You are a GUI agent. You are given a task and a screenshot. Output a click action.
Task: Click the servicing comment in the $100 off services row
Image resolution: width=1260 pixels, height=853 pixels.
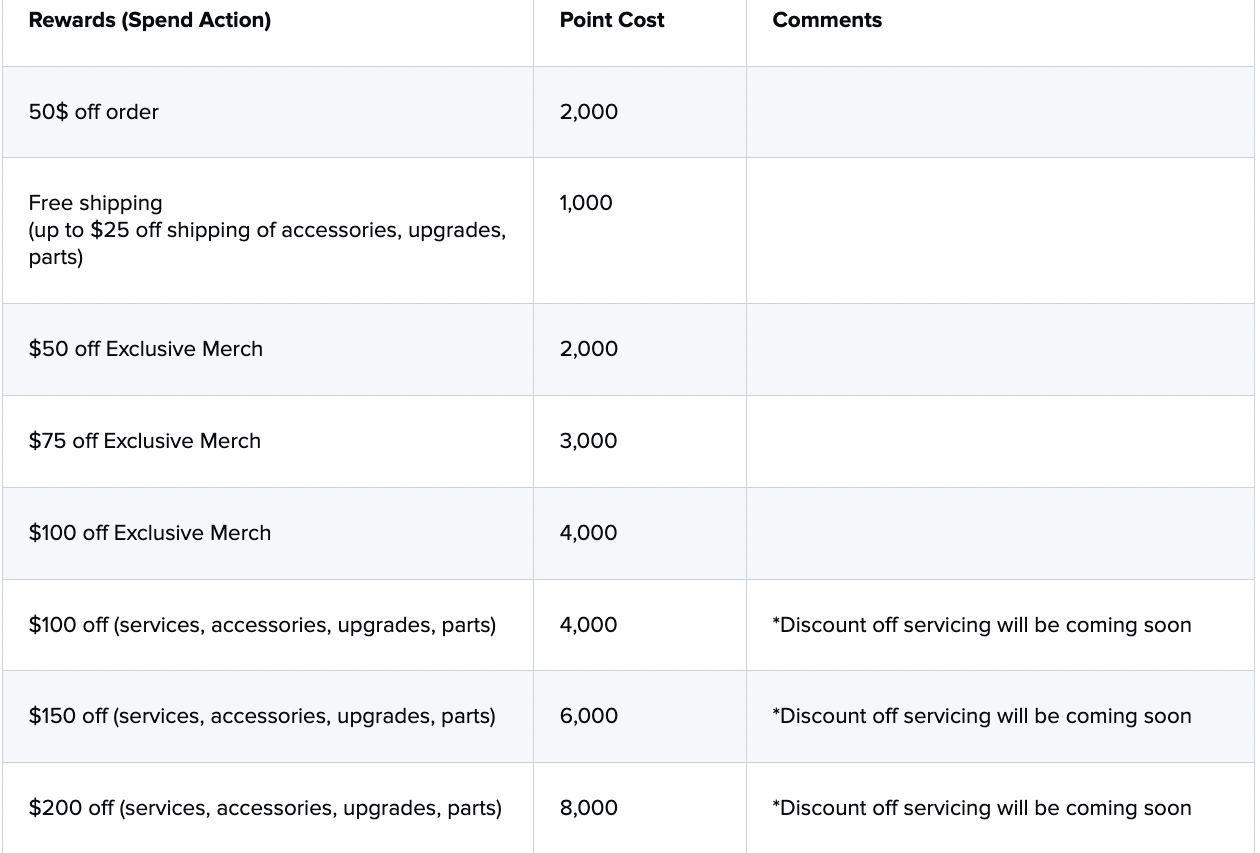[x=981, y=625]
